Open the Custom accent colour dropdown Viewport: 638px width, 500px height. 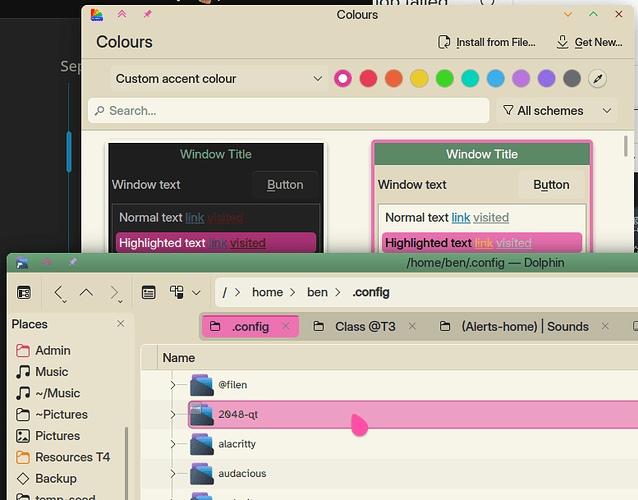point(219,78)
